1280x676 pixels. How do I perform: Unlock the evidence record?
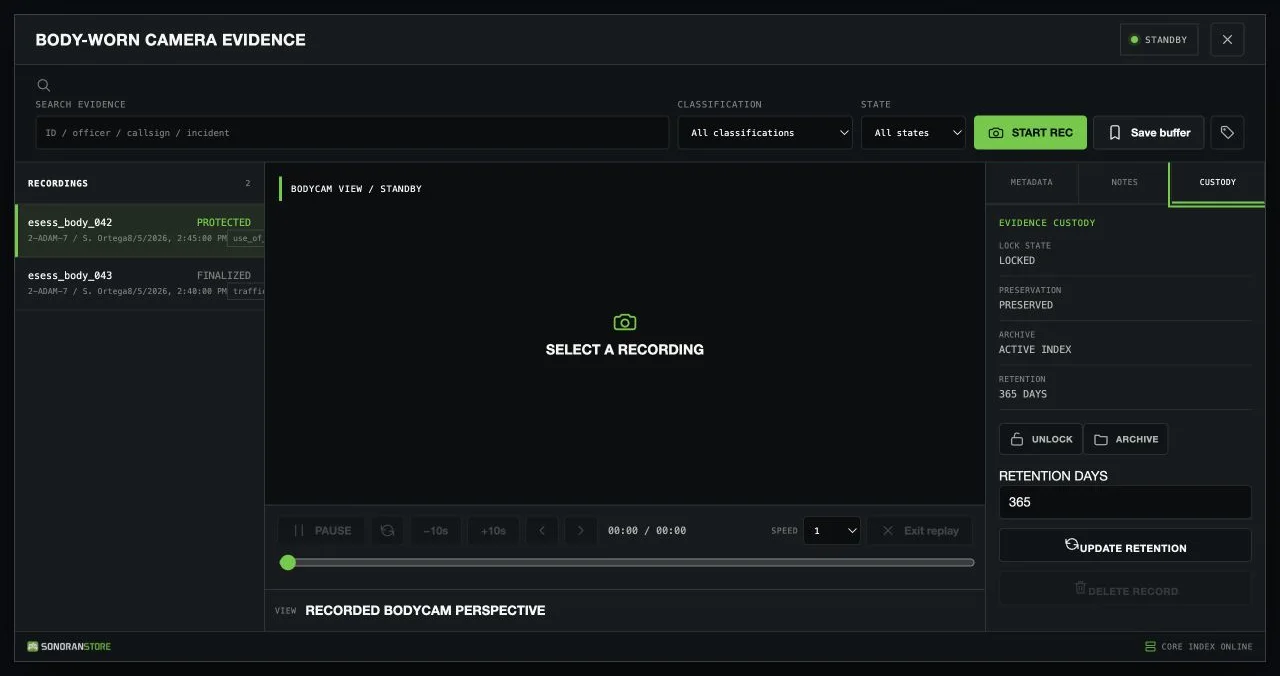[x=1040, y=439]
